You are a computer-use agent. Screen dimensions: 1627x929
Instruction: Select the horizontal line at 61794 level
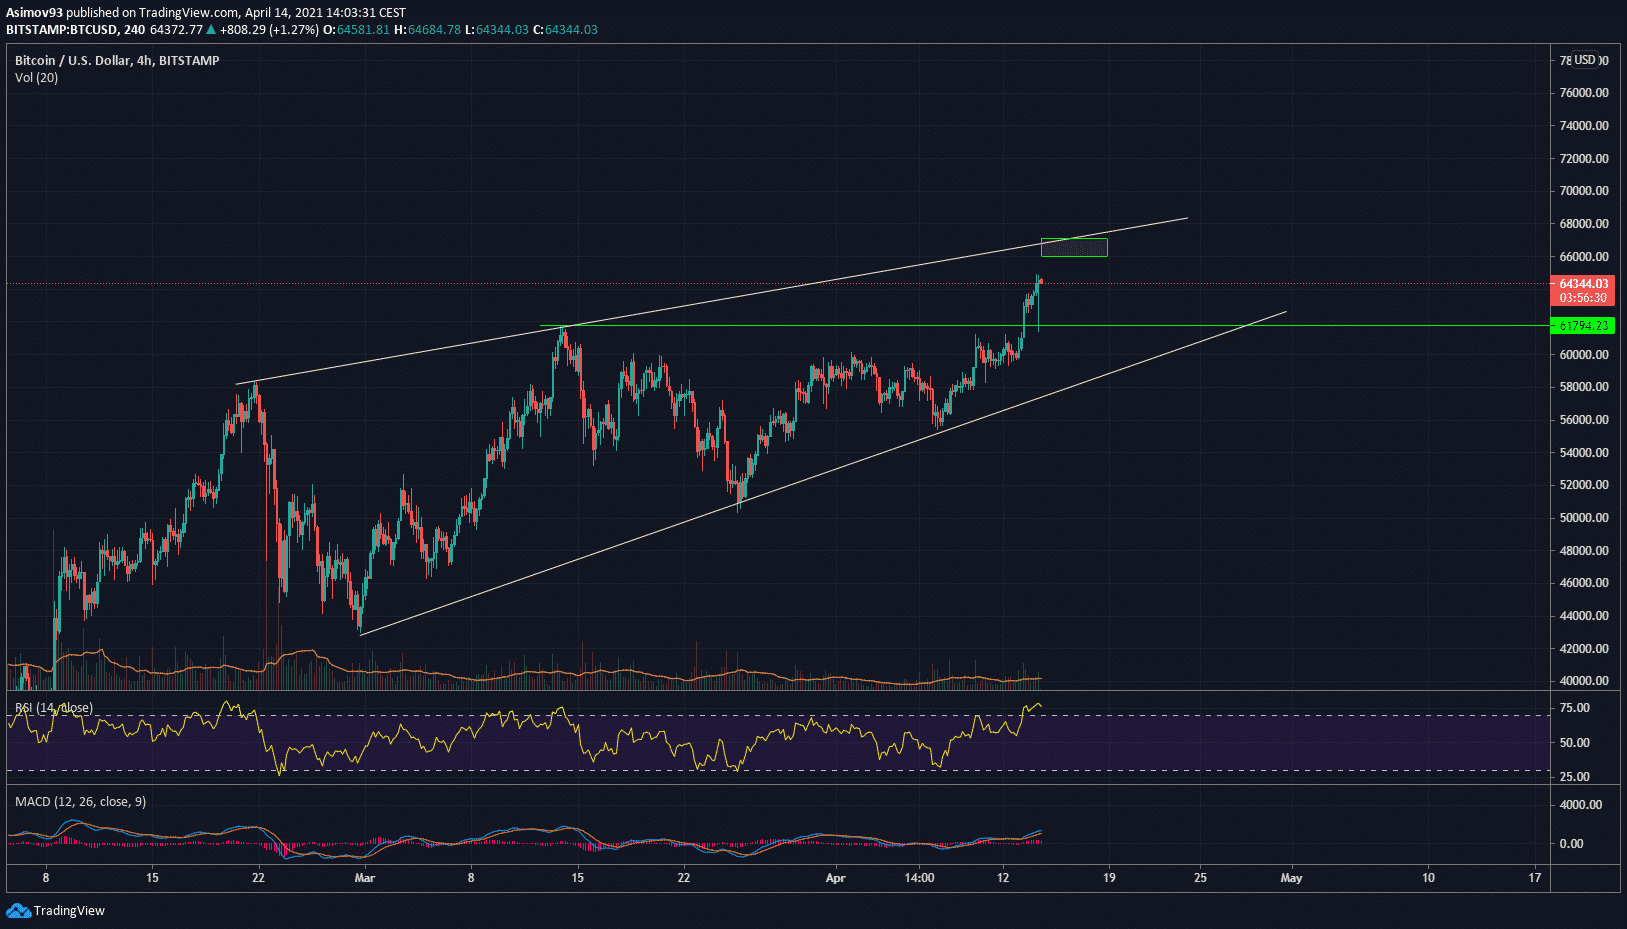(800, 326)
